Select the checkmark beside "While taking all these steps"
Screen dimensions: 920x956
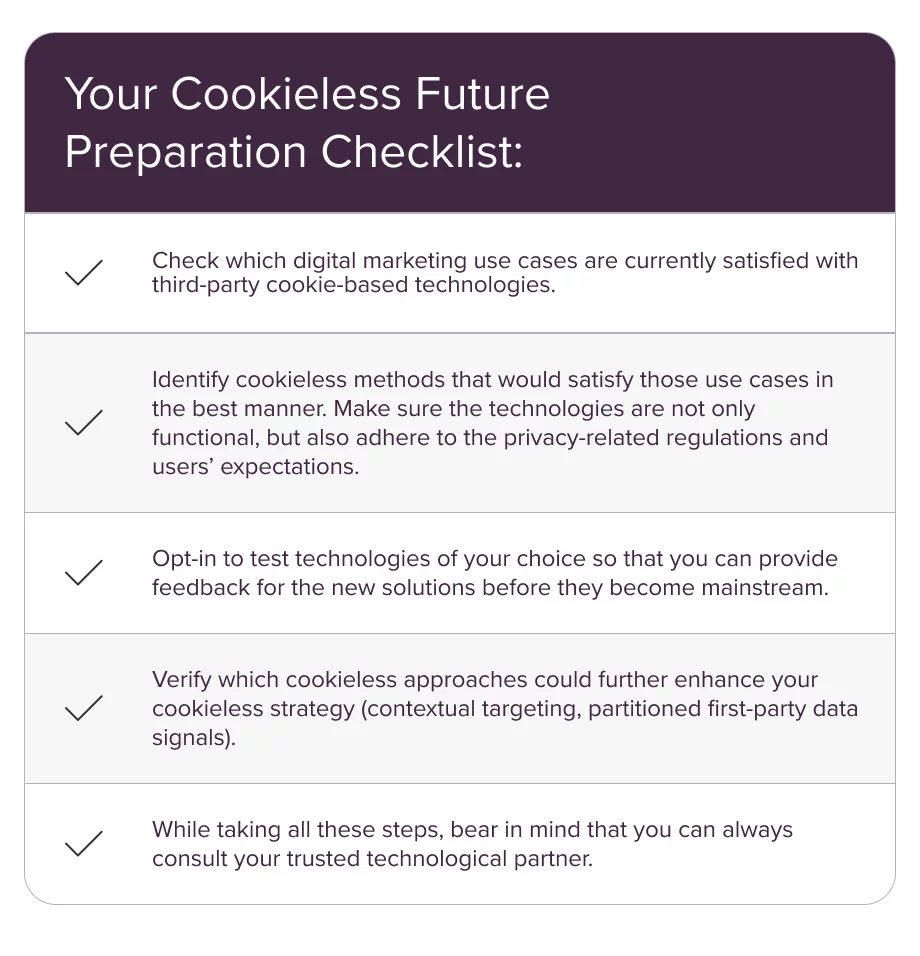(x=83, y=844)
